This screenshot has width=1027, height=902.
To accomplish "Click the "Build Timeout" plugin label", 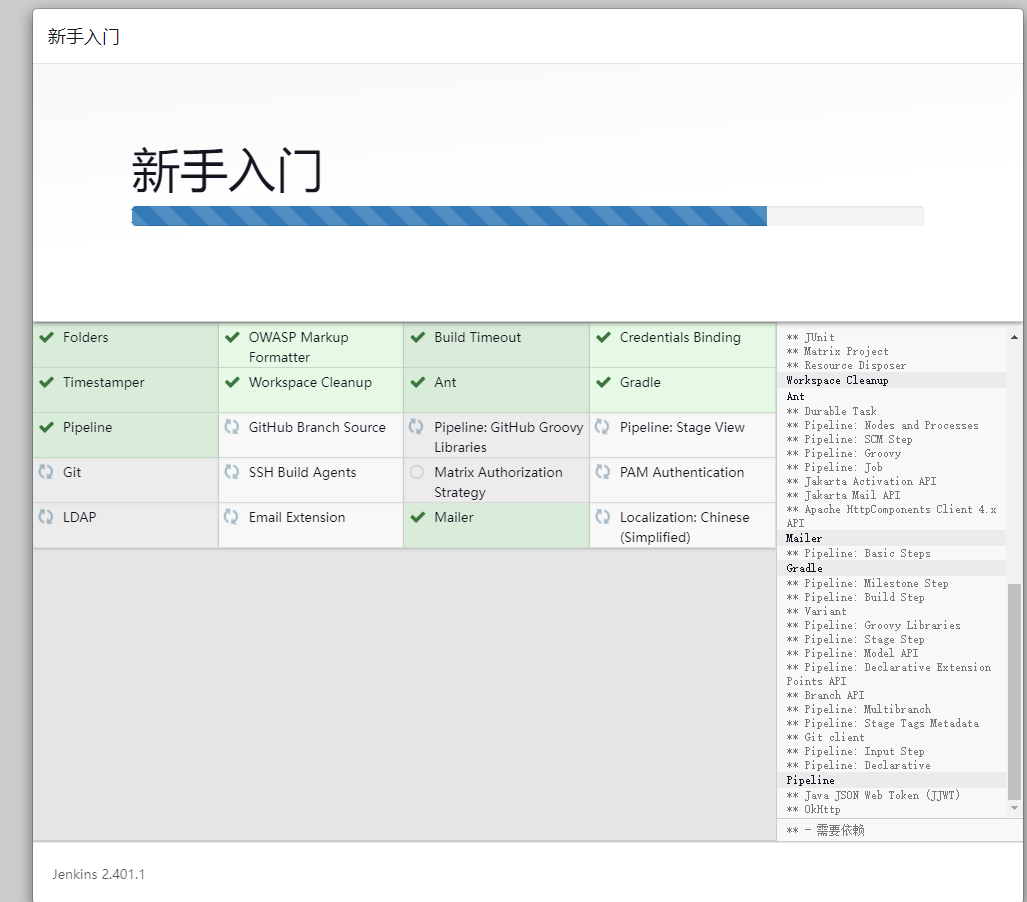I will [477, 337].
